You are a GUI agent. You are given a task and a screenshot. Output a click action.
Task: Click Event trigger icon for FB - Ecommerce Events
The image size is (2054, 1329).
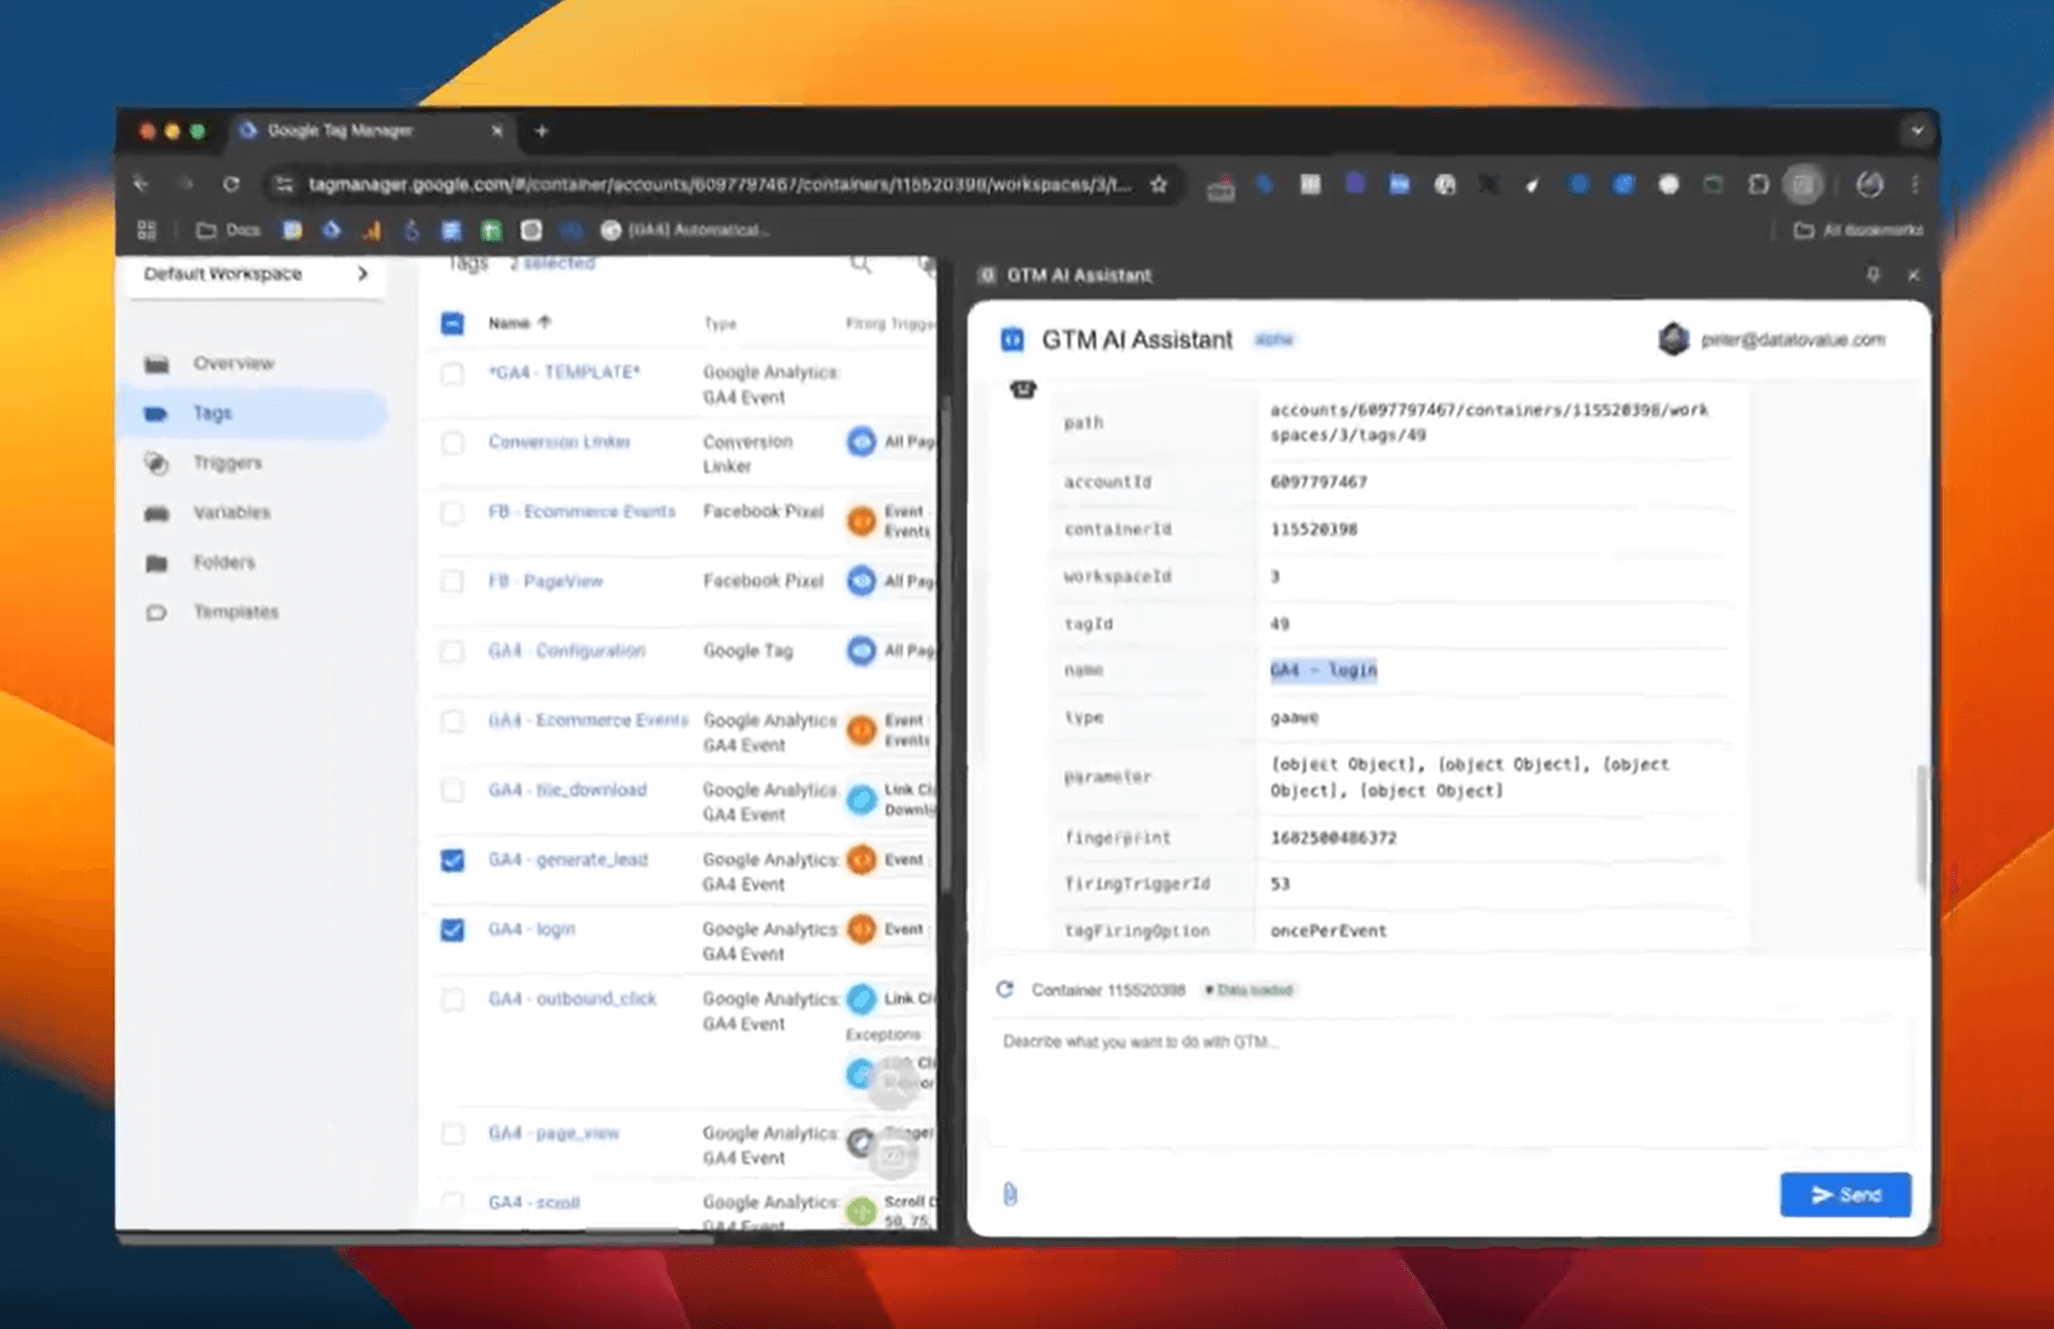point(861,521)
